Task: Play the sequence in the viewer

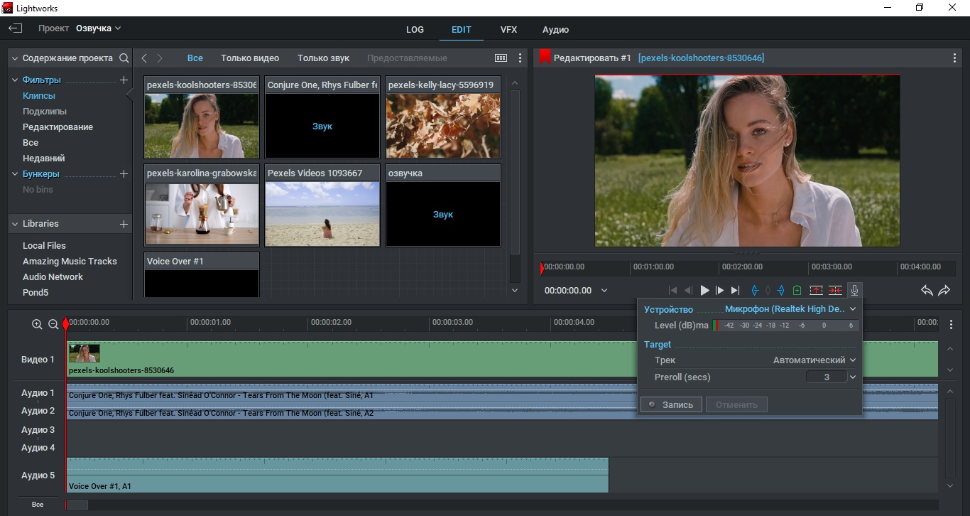Action: [704, 290]
